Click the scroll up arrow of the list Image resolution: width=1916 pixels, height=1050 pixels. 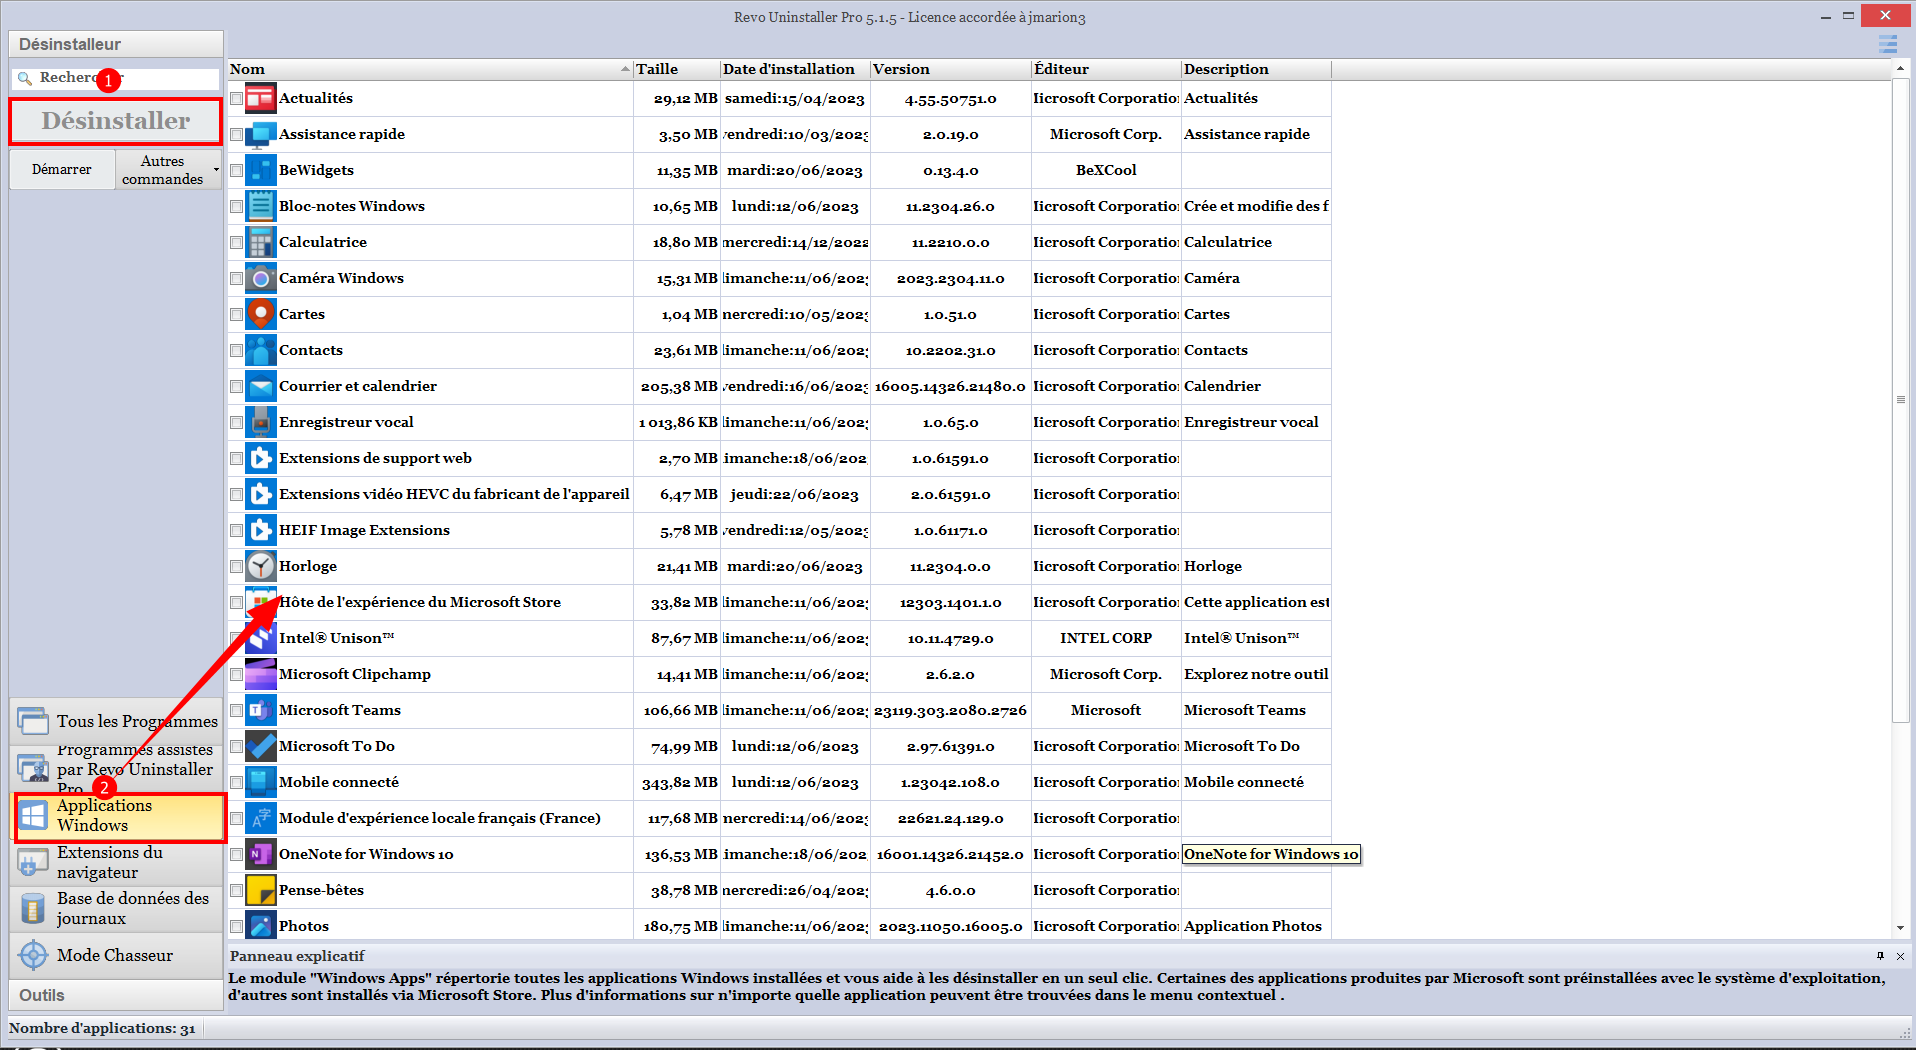[x=1900, y=69]
